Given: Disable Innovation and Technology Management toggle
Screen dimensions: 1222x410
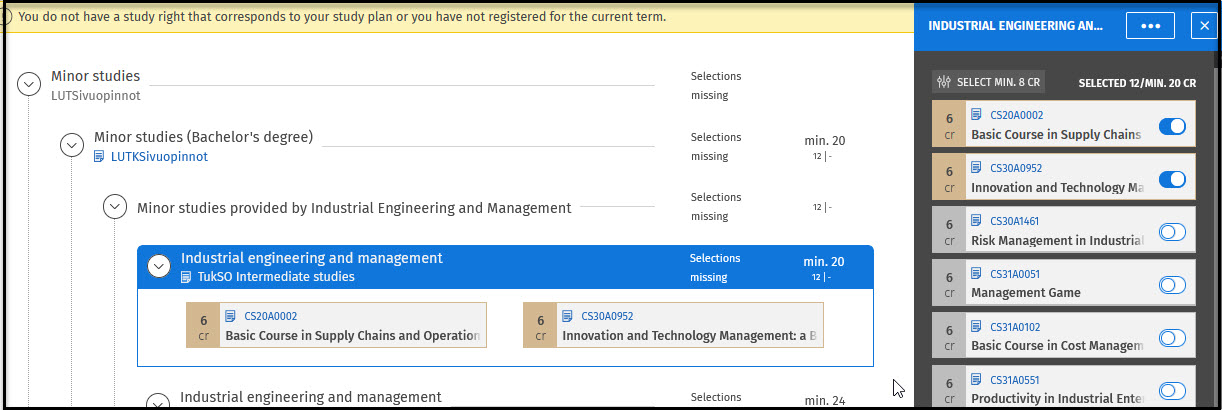Looking at the screenshot, I should pyautogui.click(x=1172, y=179).
